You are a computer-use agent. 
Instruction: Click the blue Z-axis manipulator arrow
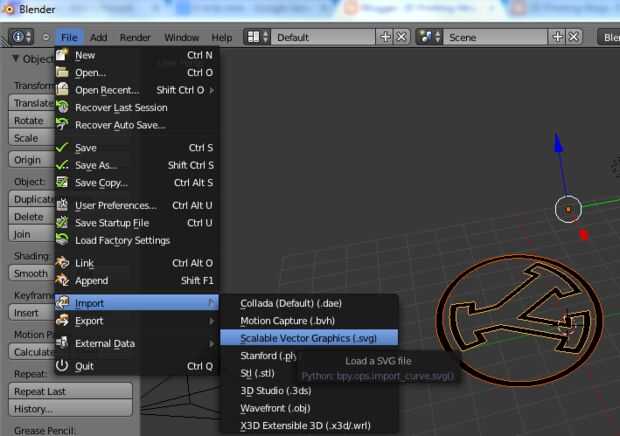click(558, 143)
